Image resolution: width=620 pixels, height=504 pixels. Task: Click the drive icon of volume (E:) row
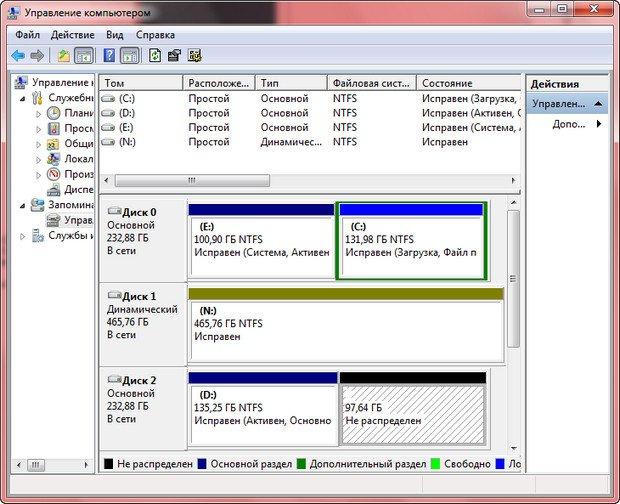108,128
